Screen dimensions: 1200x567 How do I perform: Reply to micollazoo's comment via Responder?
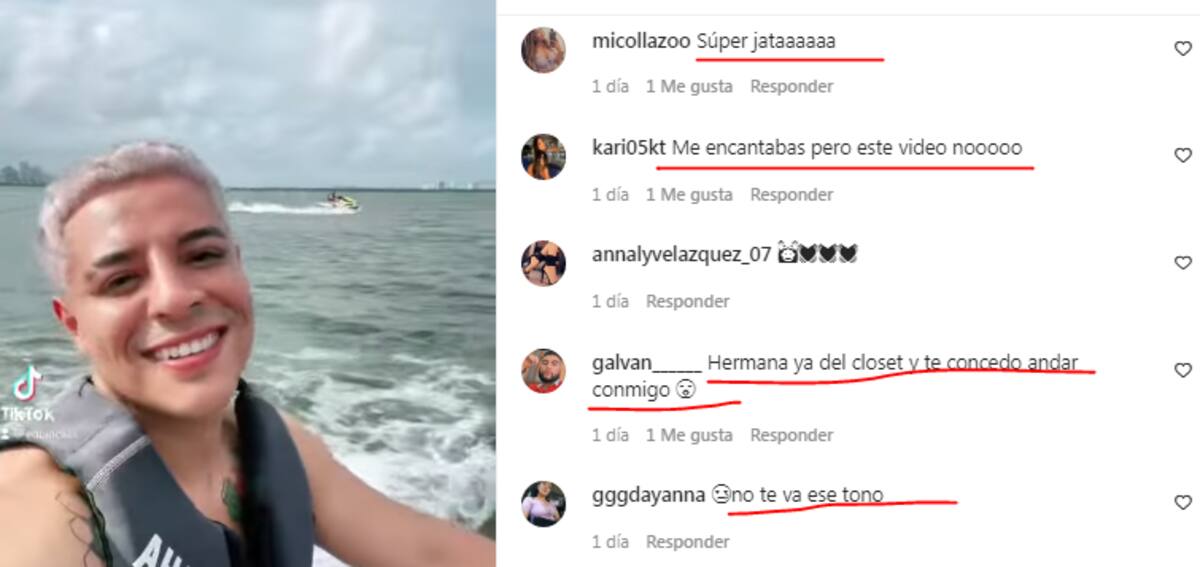coord(791,87)
